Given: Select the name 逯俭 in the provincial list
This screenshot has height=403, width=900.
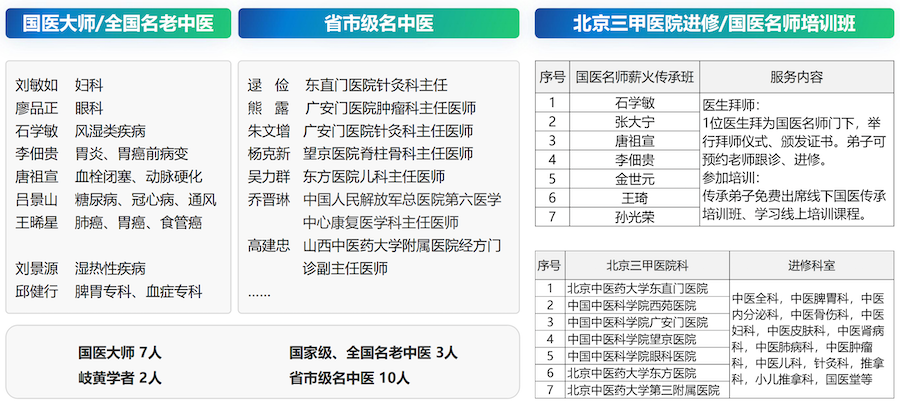Looking at the screenshot, I should [x=269, y=86].
